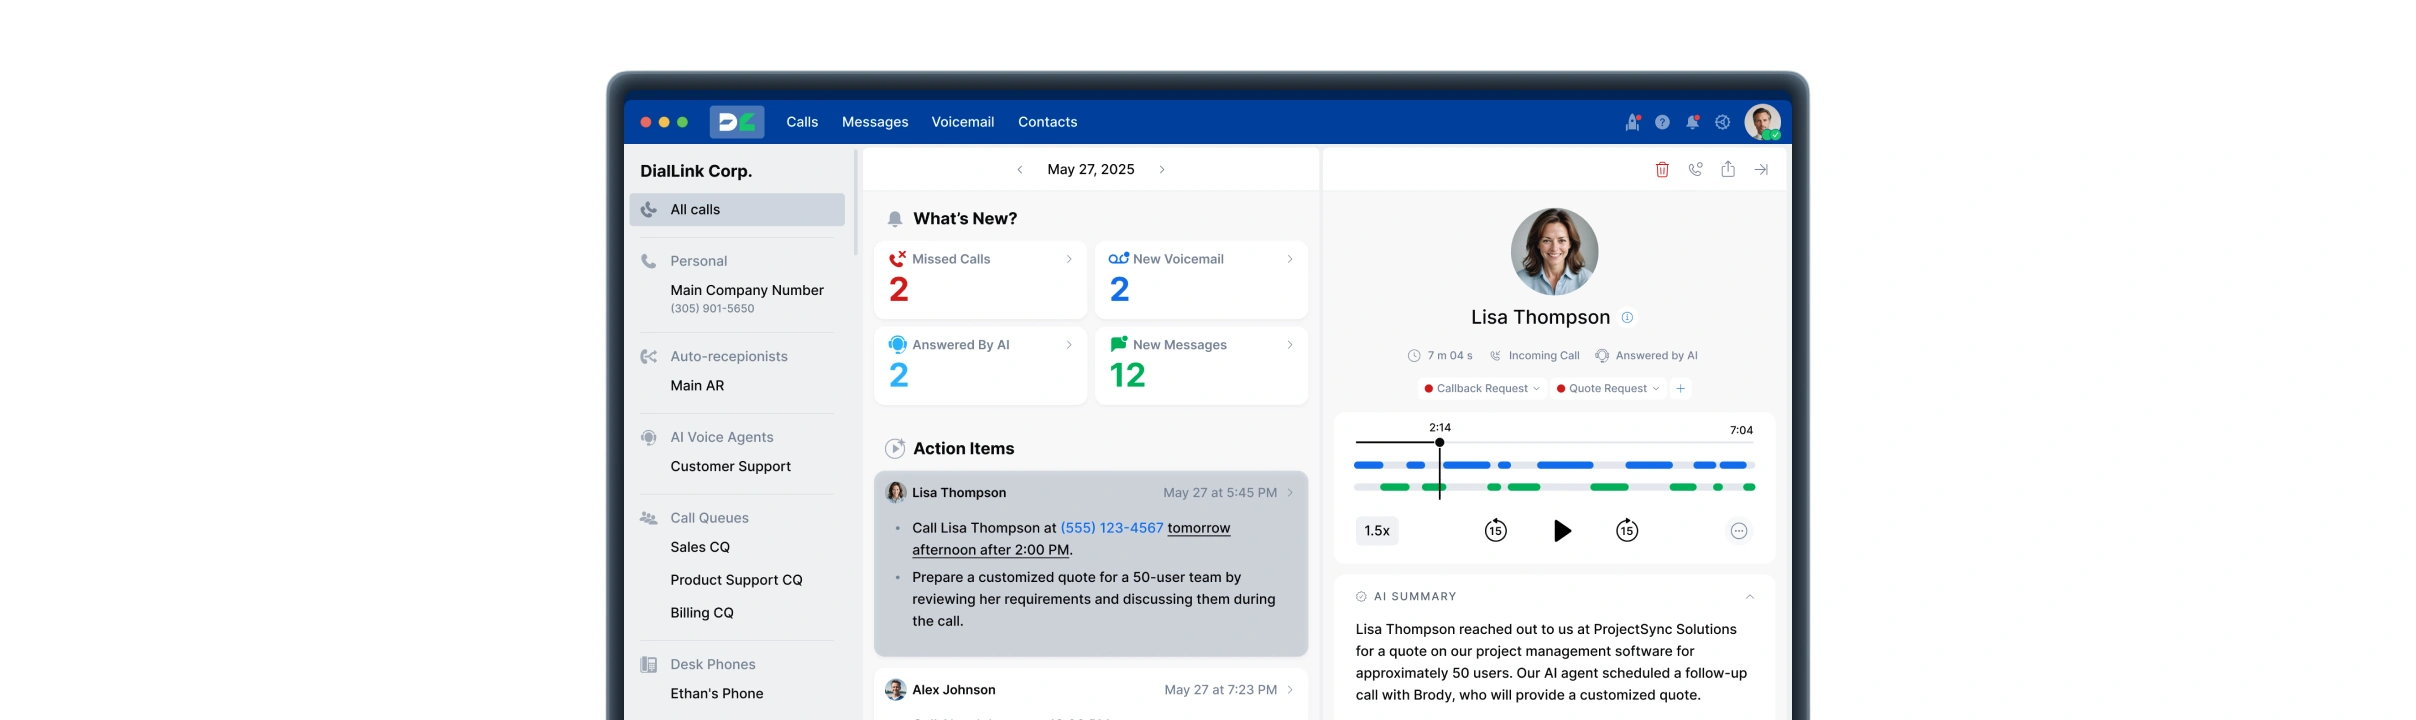Screen dimensions: 2416x720
Task: Click the playhead on the recording timeline
Action: [1439, 442]
